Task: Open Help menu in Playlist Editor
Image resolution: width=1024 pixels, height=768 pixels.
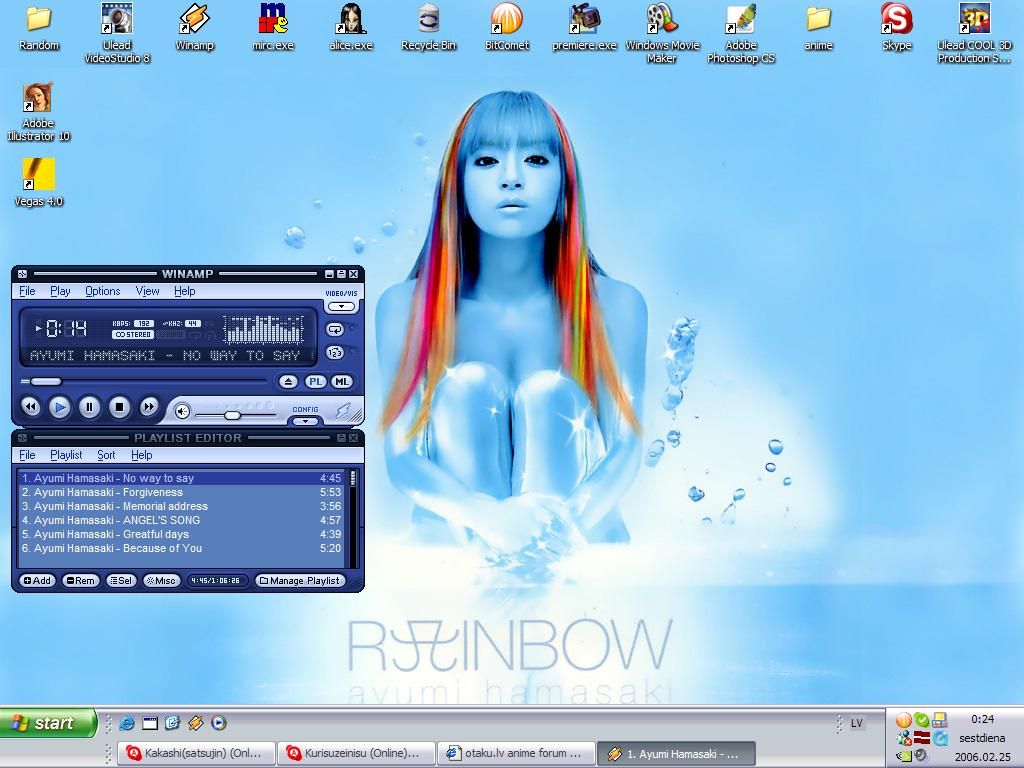Action: (x=142, y=455)
